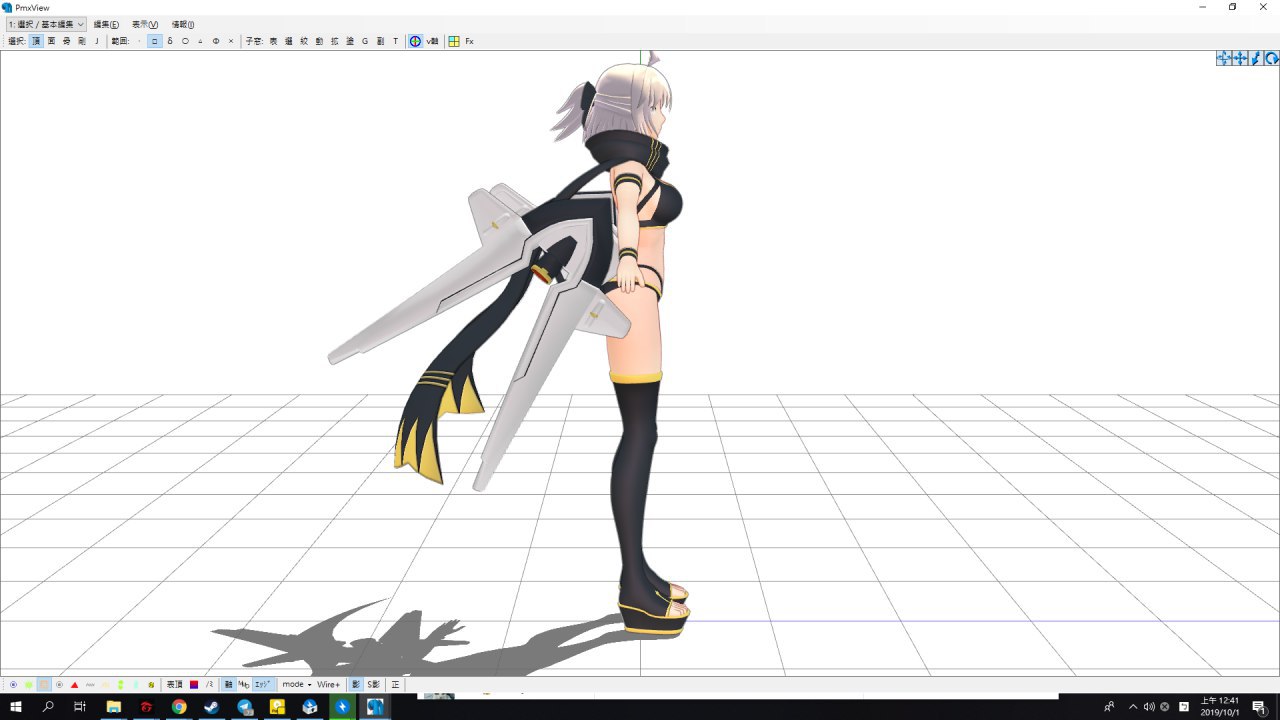Select the box range selection square icon
This screenshot has height=720, width=1280.
tap(155, 41)
